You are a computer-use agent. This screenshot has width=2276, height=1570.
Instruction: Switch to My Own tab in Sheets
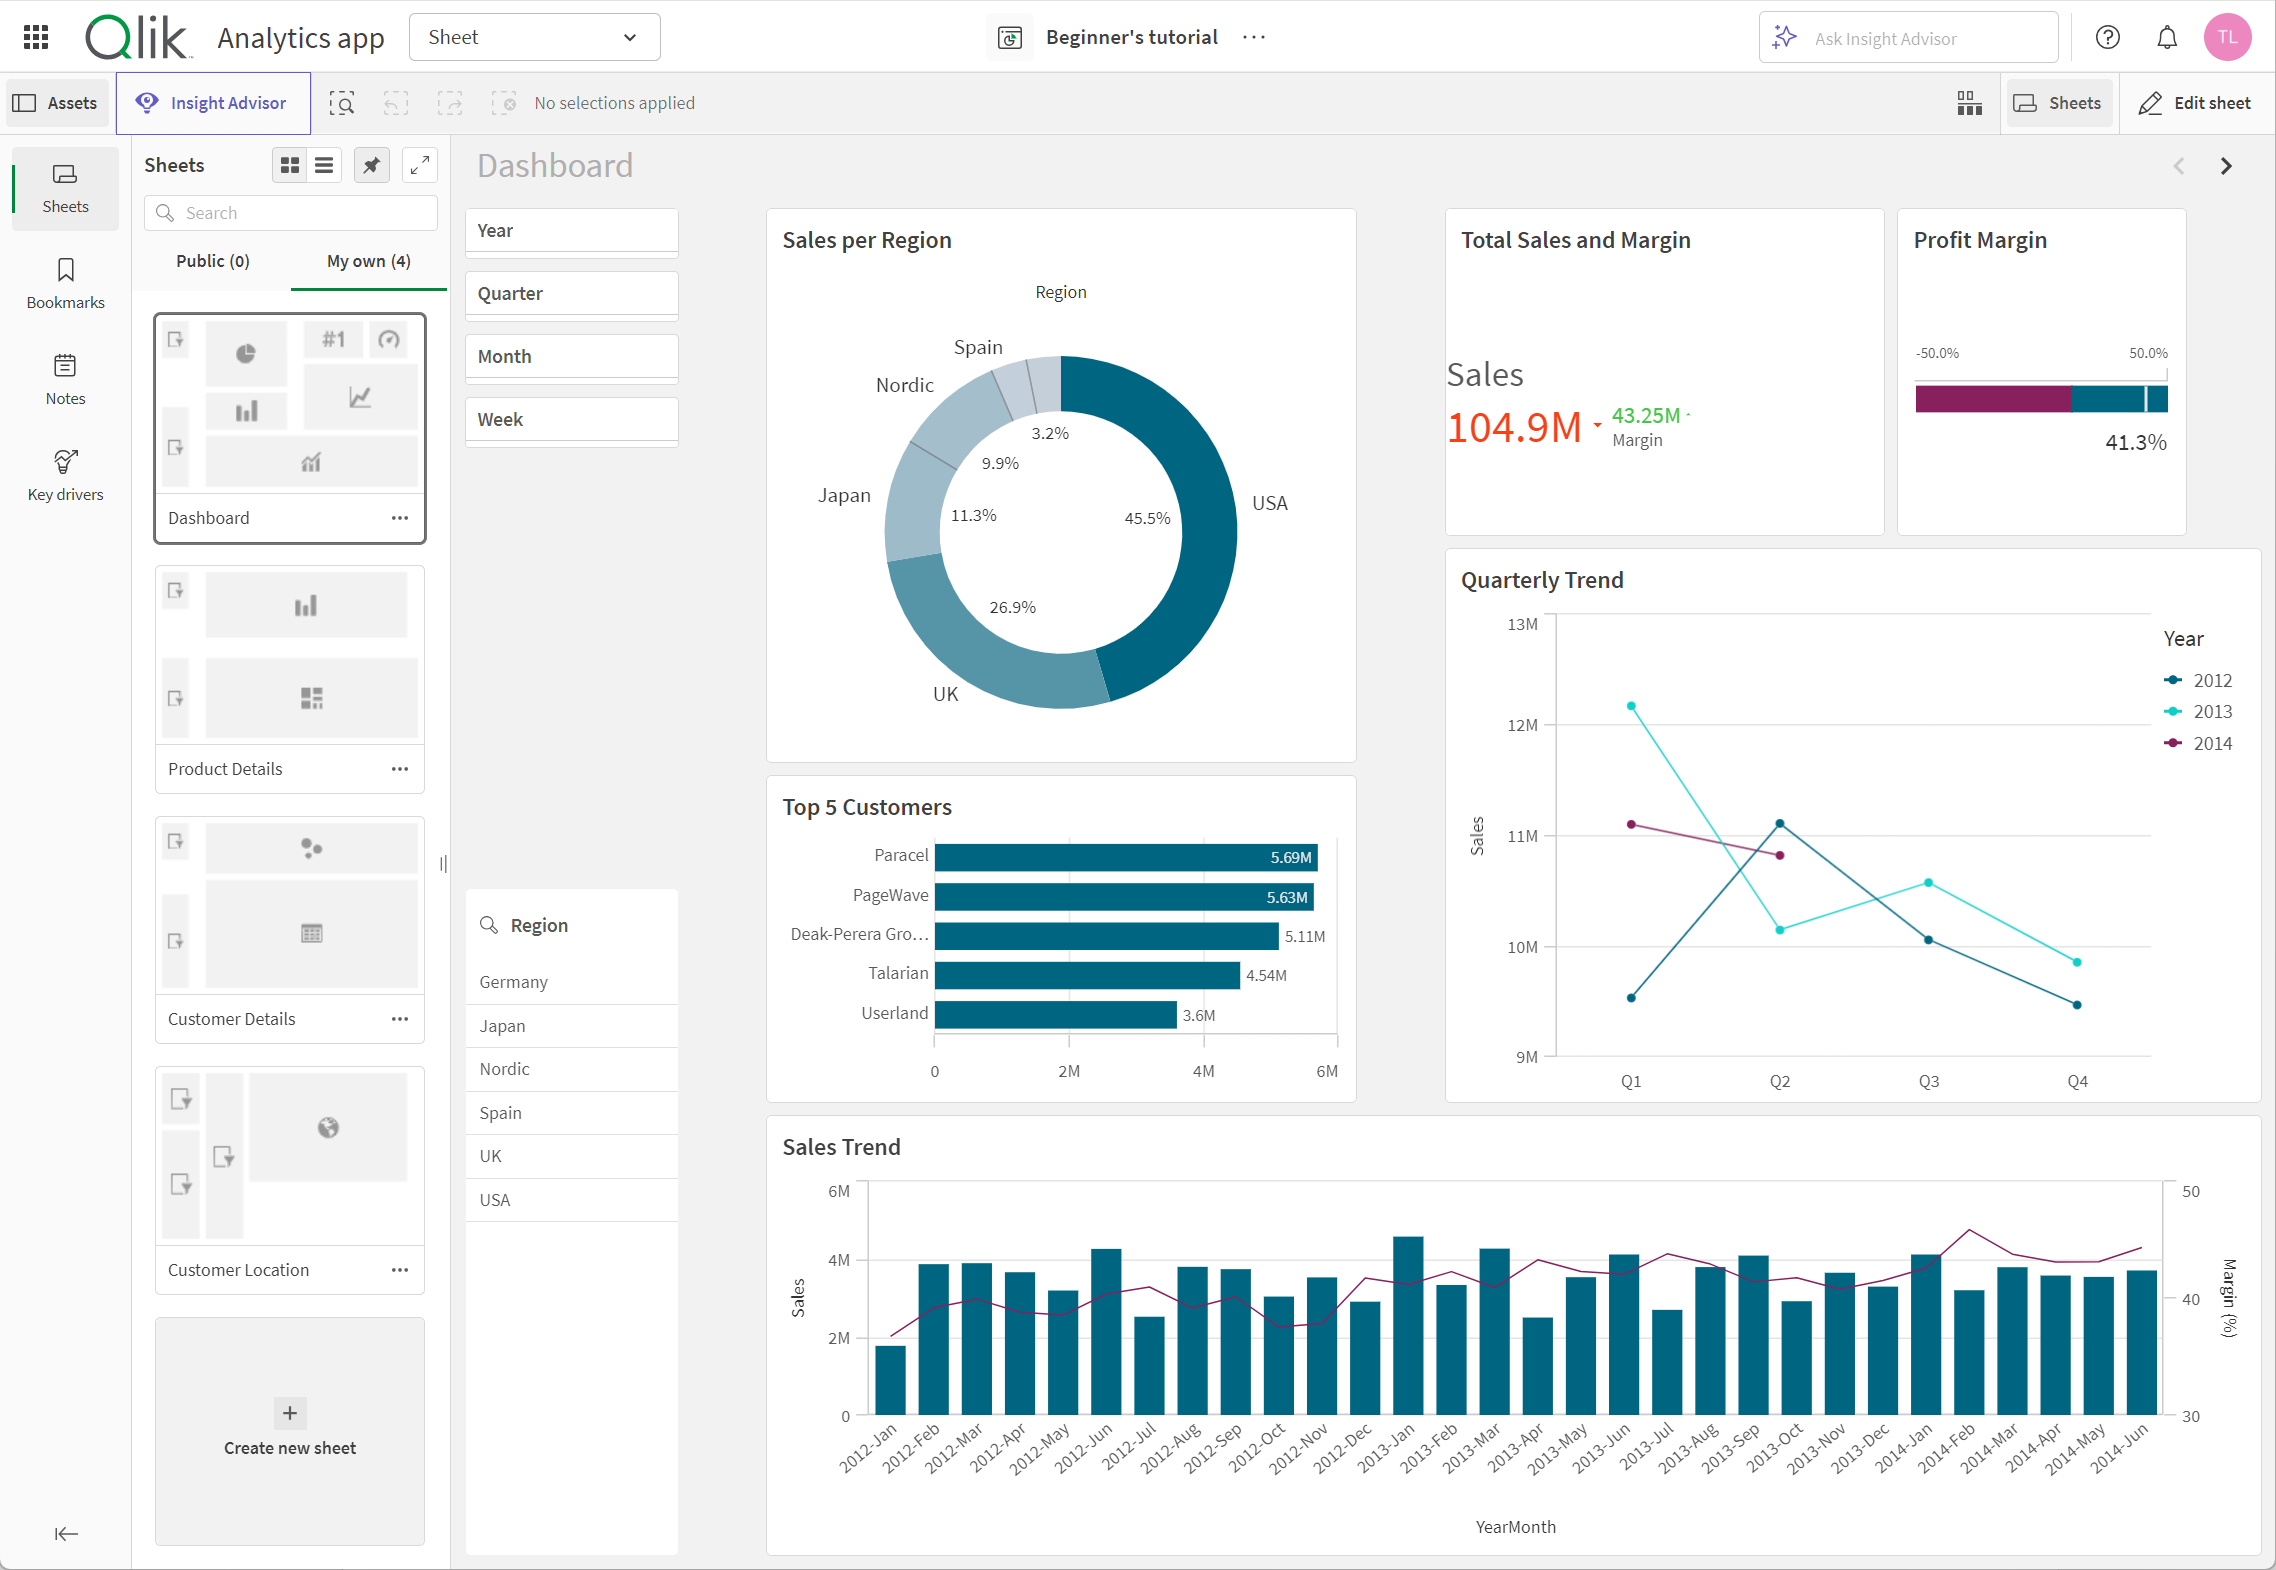click(365, 261)
